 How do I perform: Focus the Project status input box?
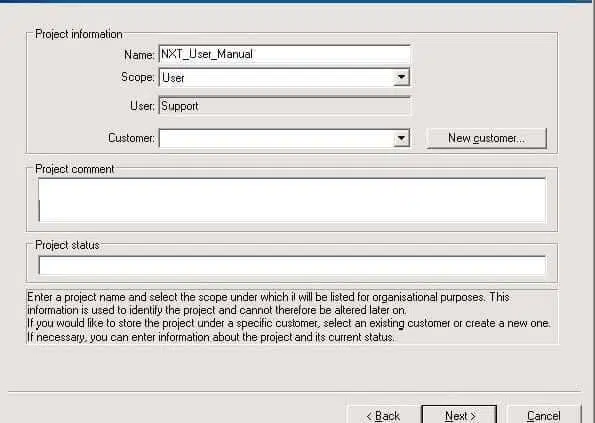(292, 265)
